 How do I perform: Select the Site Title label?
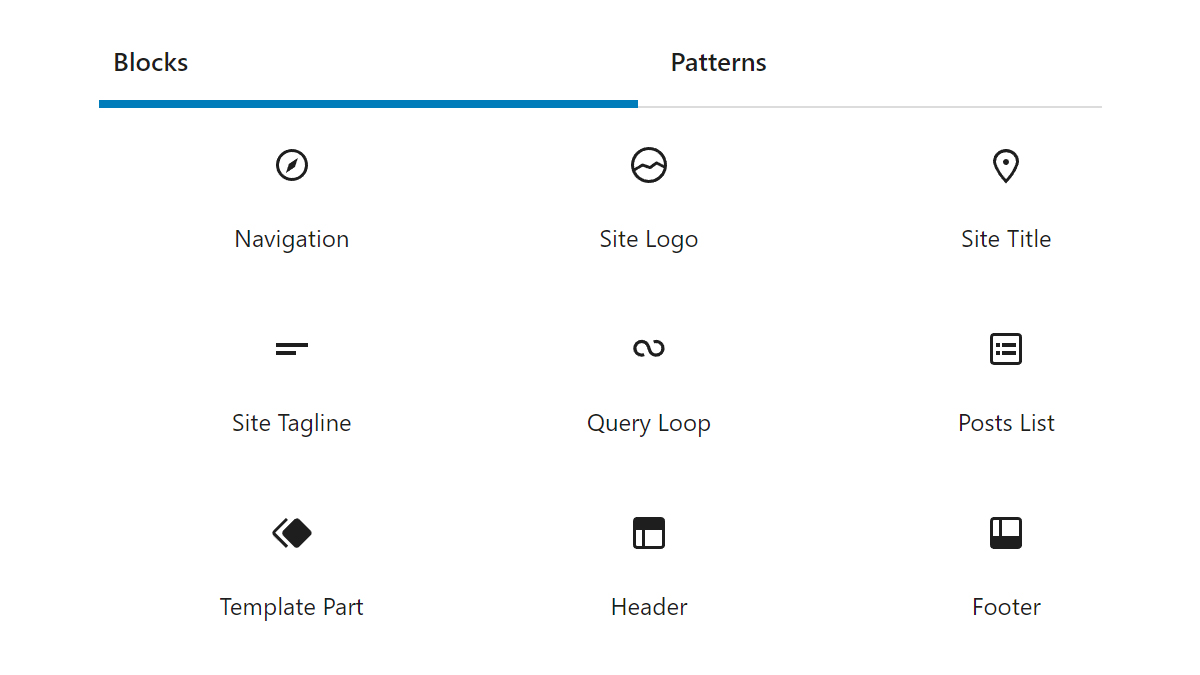point(1006,239)
